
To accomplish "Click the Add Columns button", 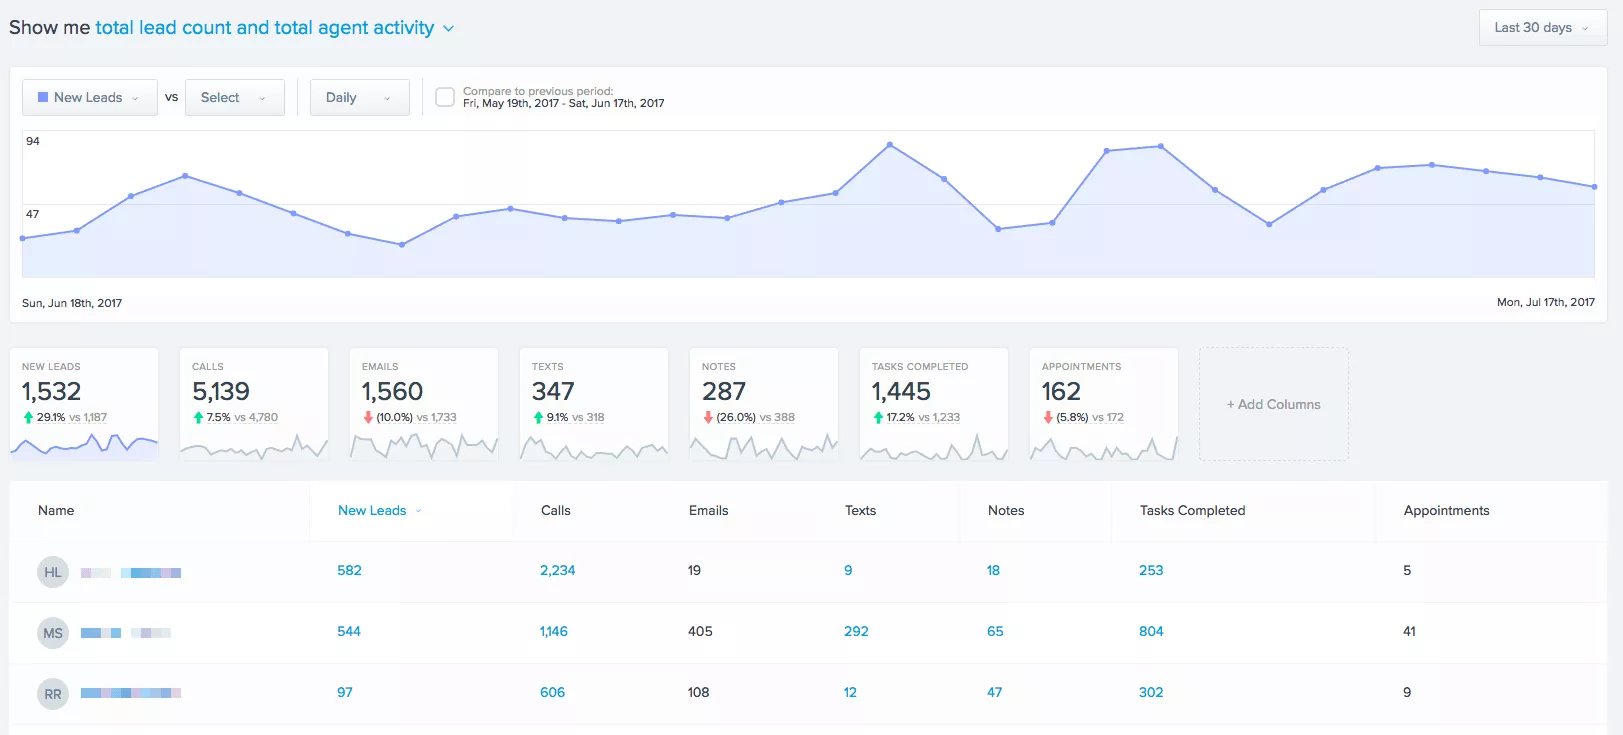I will 1273,404.
